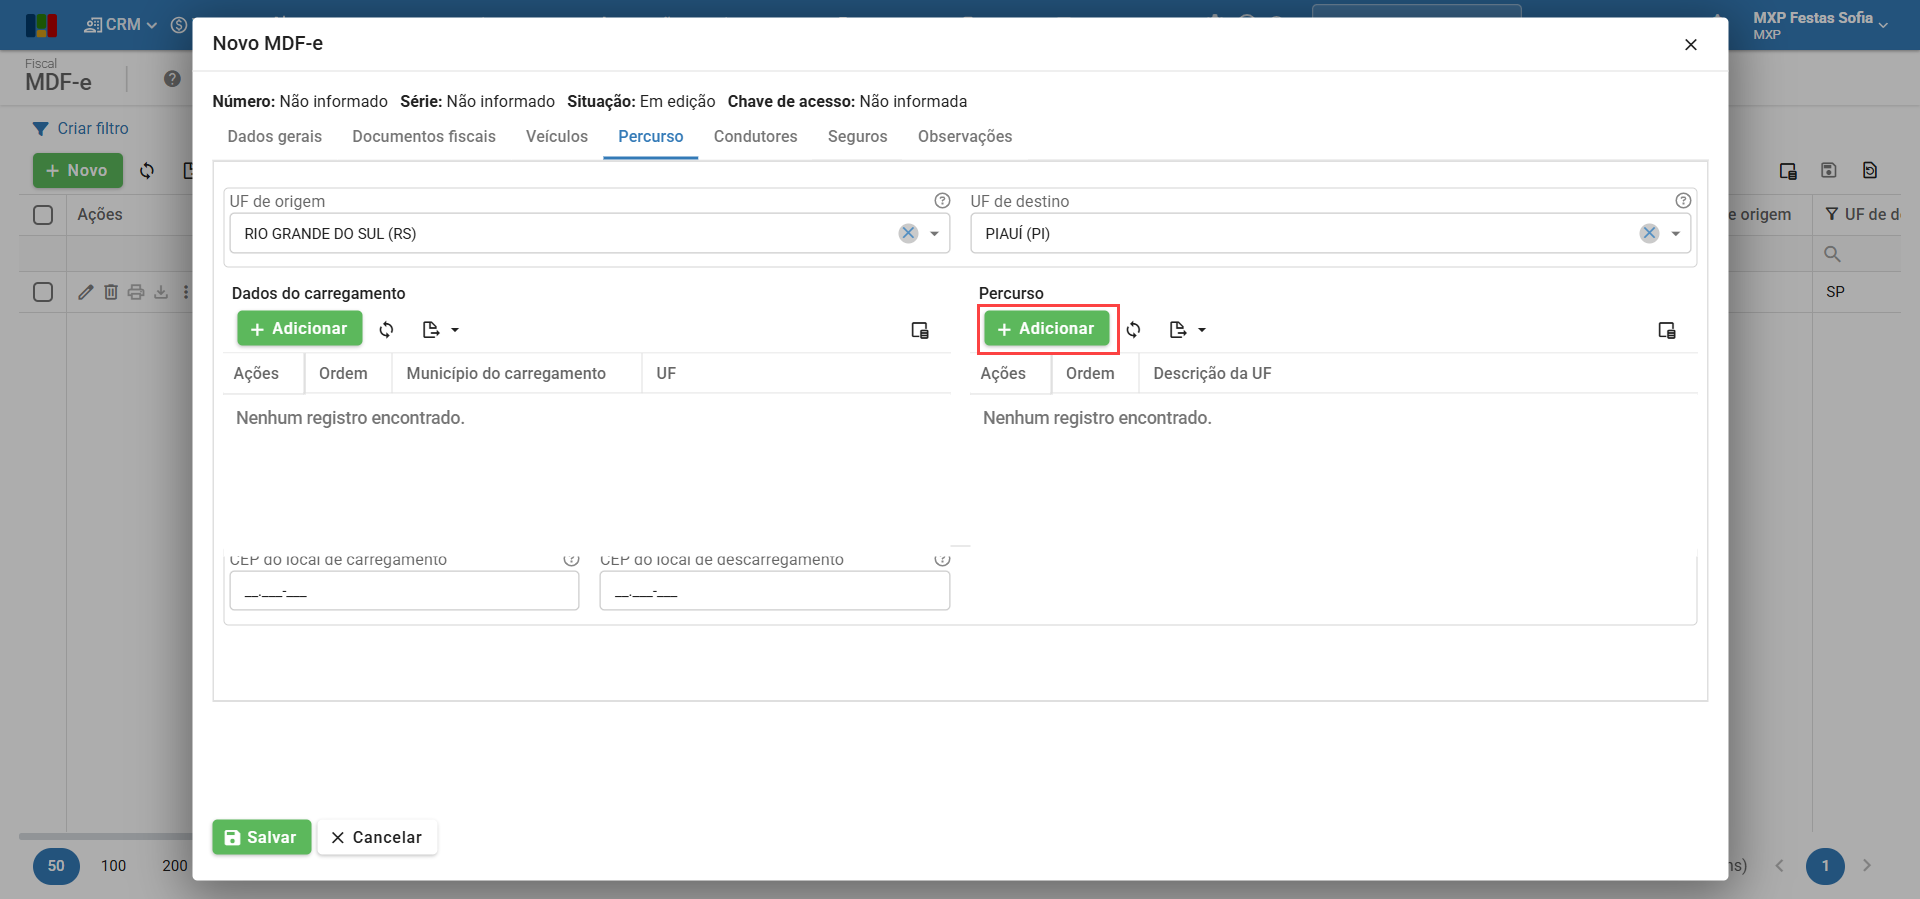Open export menu for the Percurso grid
The image size is (1920, 899).
(x=1187, y=329)
